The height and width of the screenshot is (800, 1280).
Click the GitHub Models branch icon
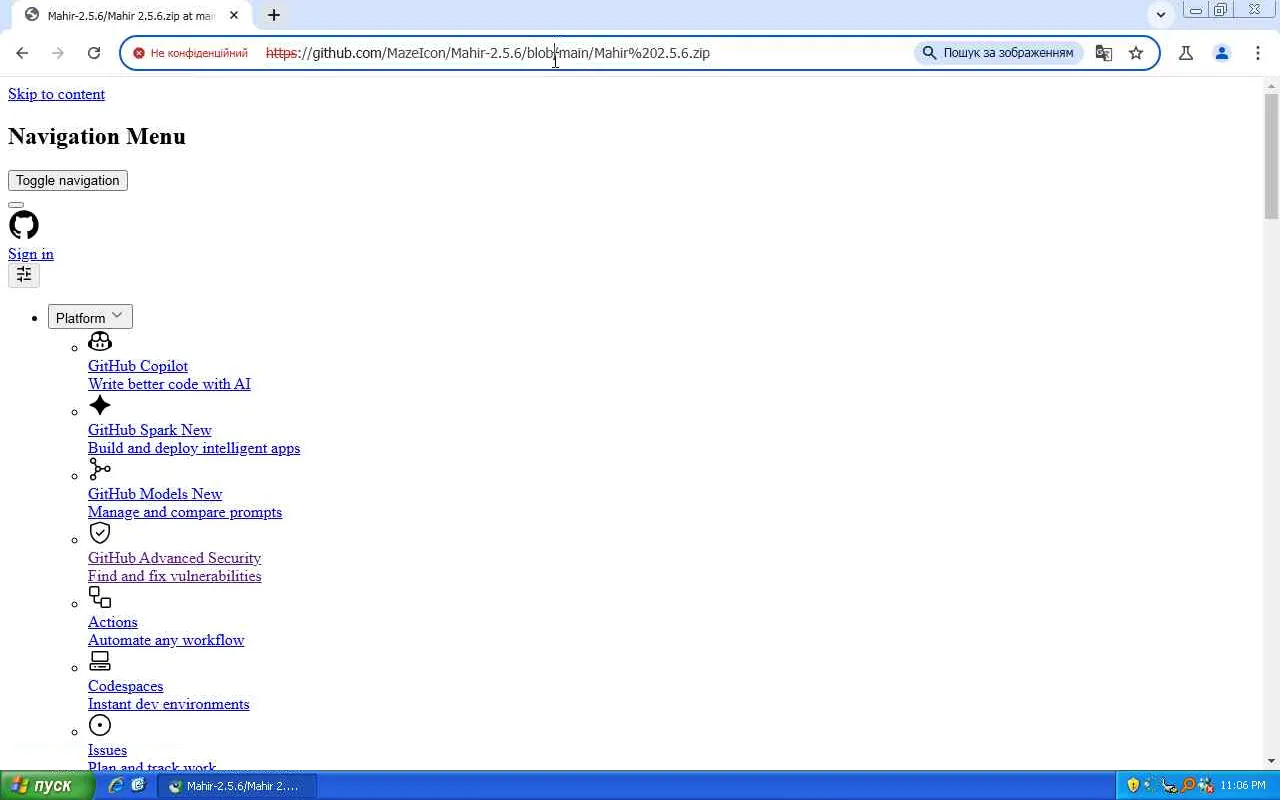[x=100, y=469]
